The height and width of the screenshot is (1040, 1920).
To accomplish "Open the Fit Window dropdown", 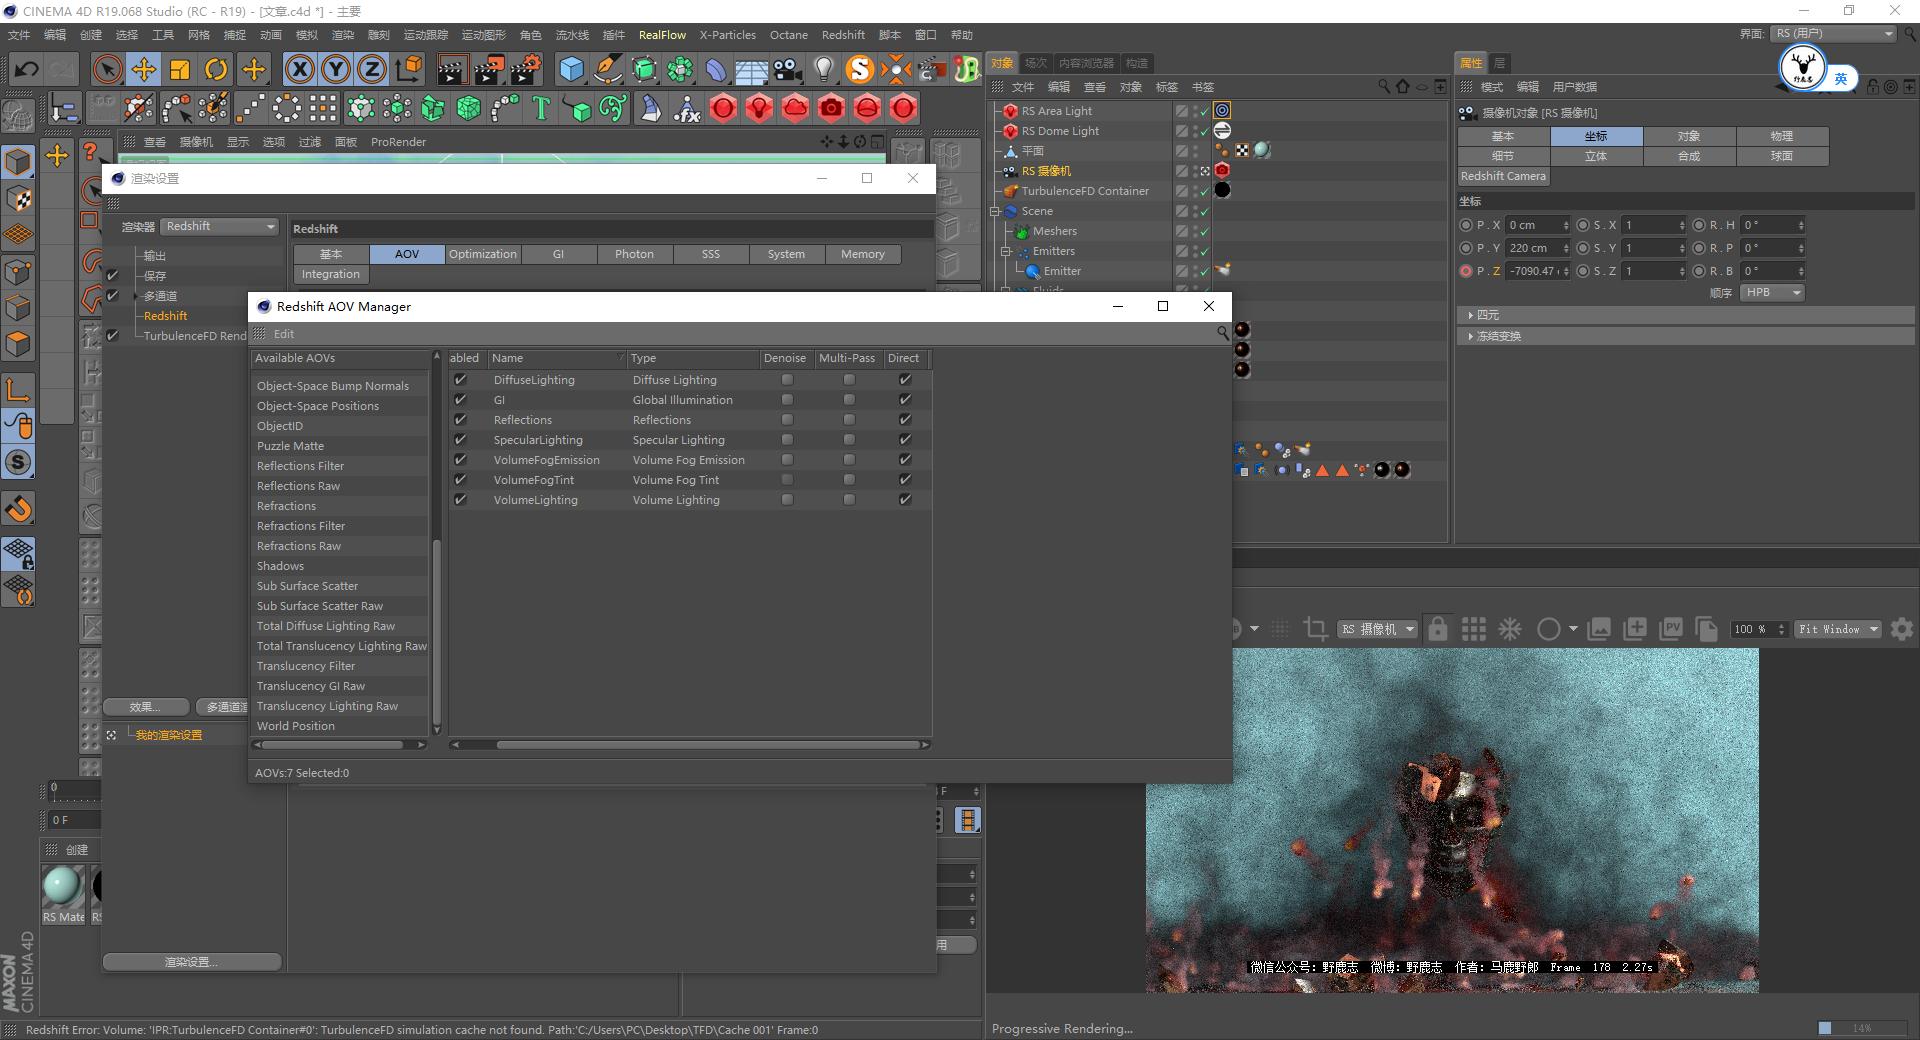I will tap(1838, 629).
